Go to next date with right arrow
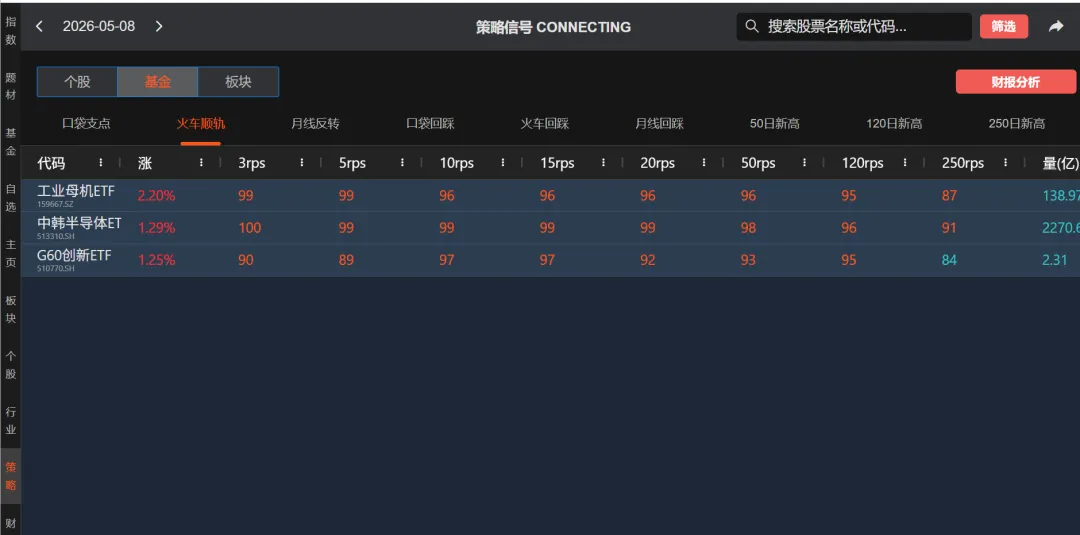1080x535 pixels. (x=159, y=26)
